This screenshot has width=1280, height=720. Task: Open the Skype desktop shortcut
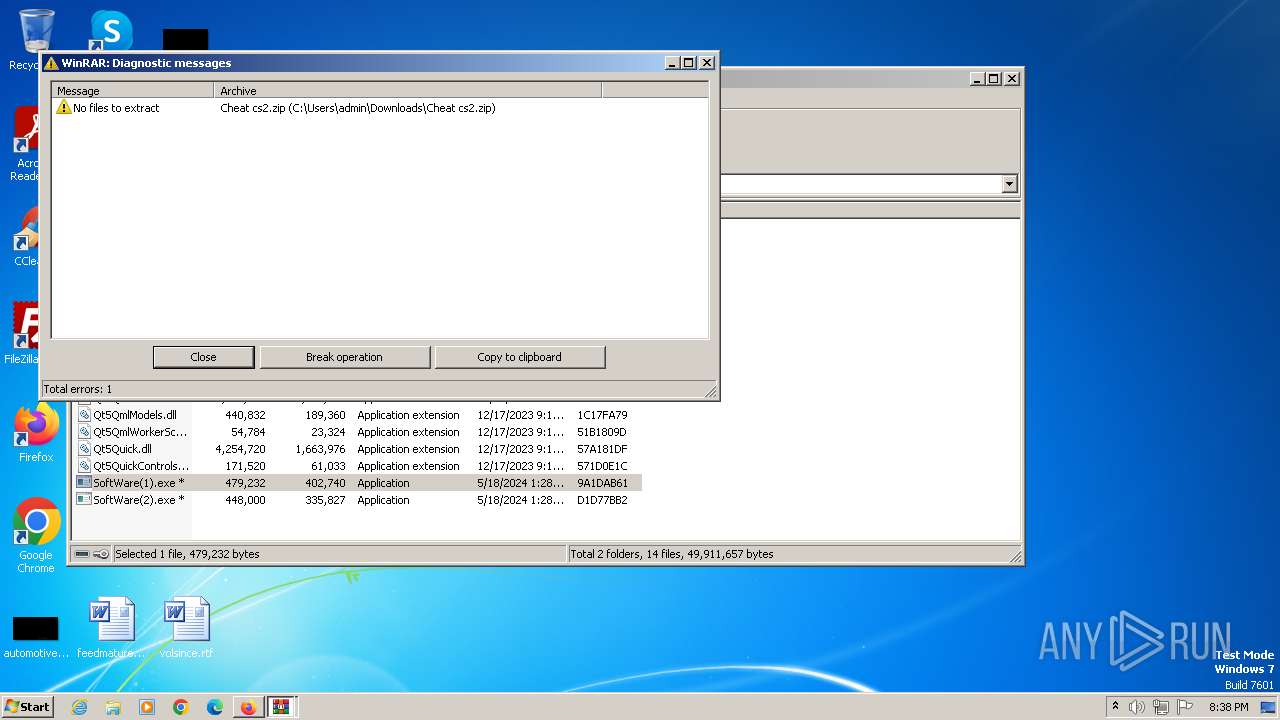(x=111, y=30)
